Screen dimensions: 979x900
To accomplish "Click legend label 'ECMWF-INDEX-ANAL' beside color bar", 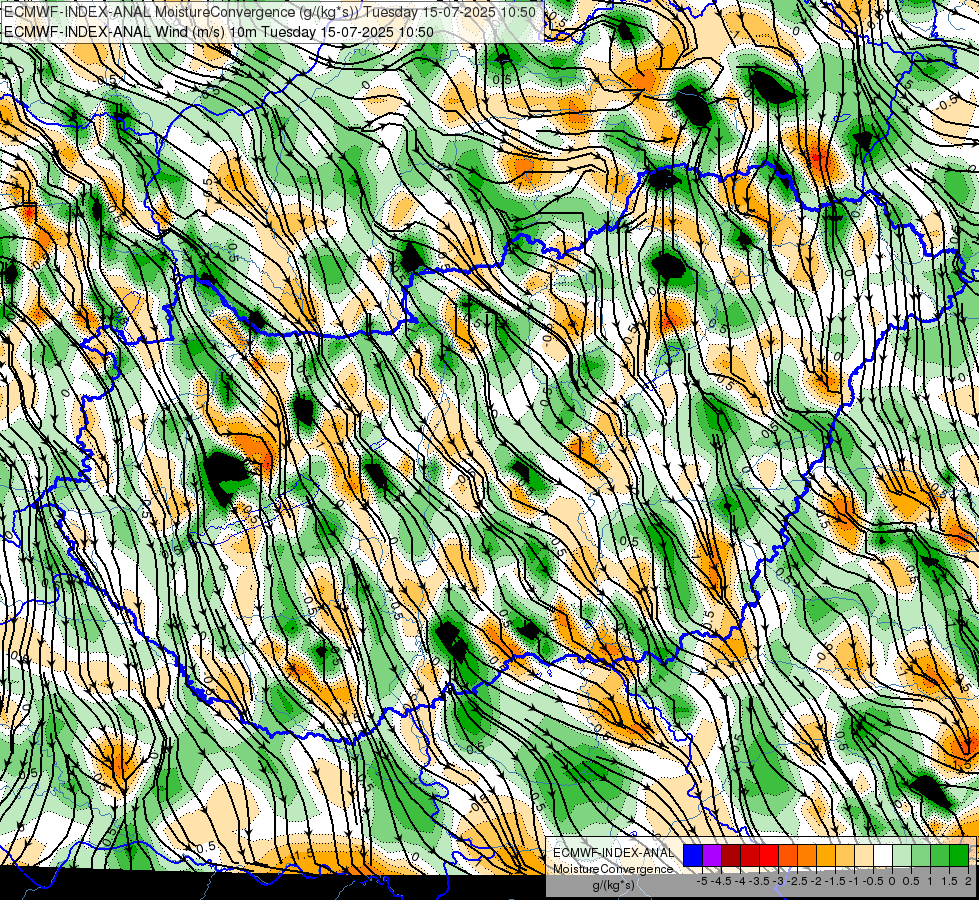I will [614, 853].
